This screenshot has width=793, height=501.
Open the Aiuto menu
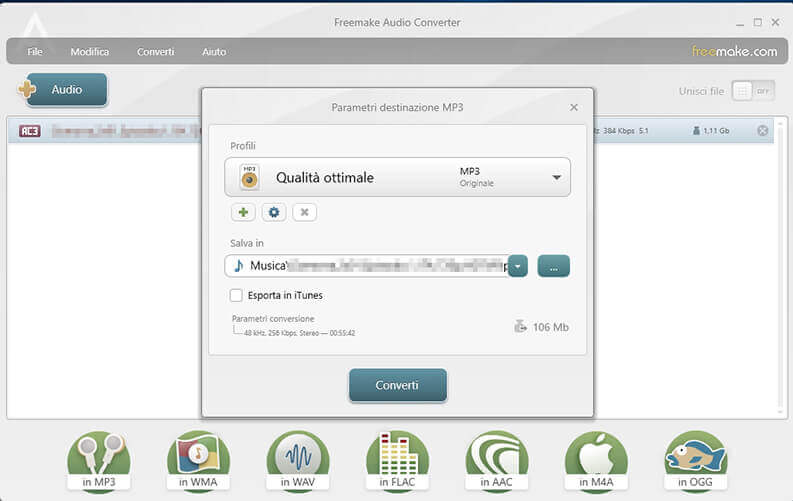click(x=214, y=52)
